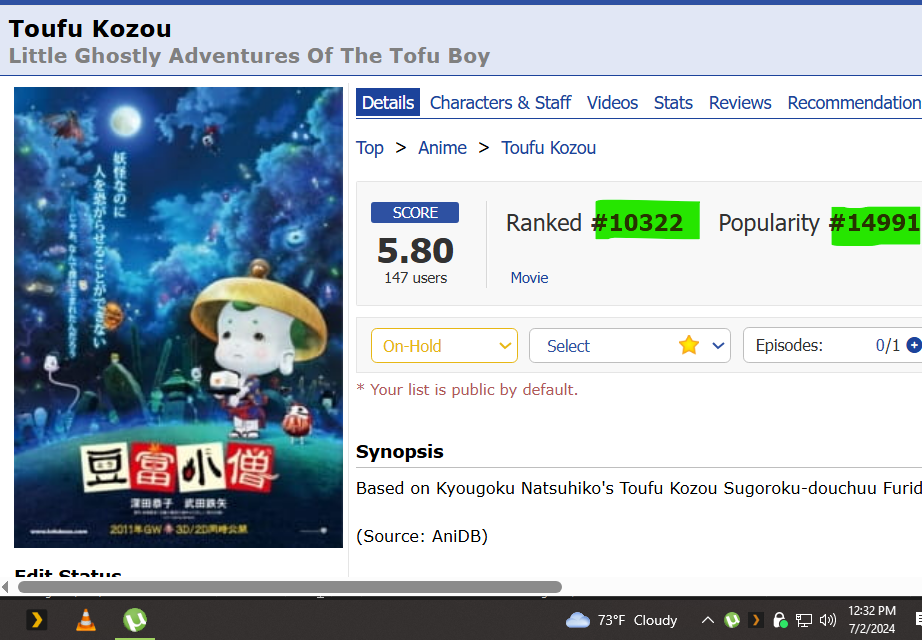Screen dimensions: 922x640
Task: Click the yellow star in the score selector
Action: coord(689,345)
